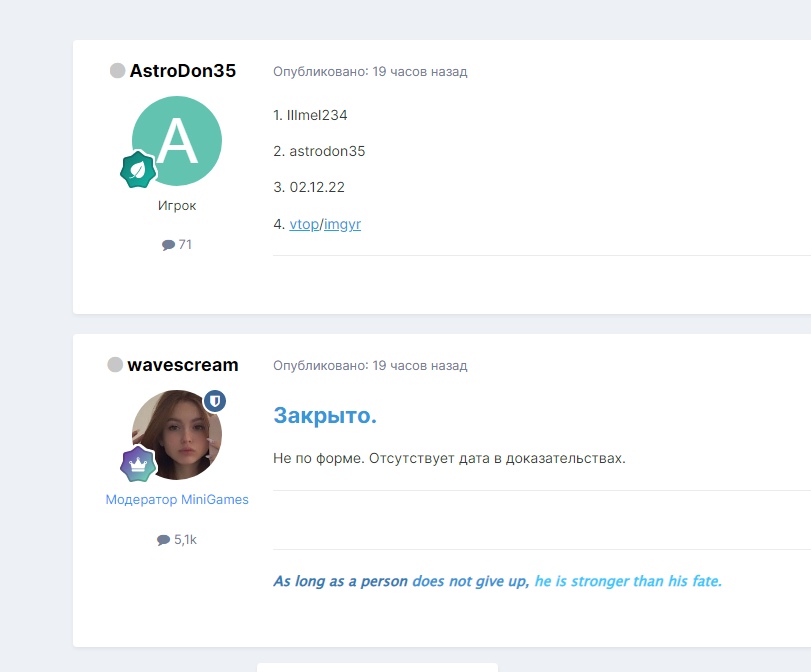Image resolution: width=811 pixels, height=672 pixels.
Task: Click the blue Закрыто heading
Action: point(325,416)
